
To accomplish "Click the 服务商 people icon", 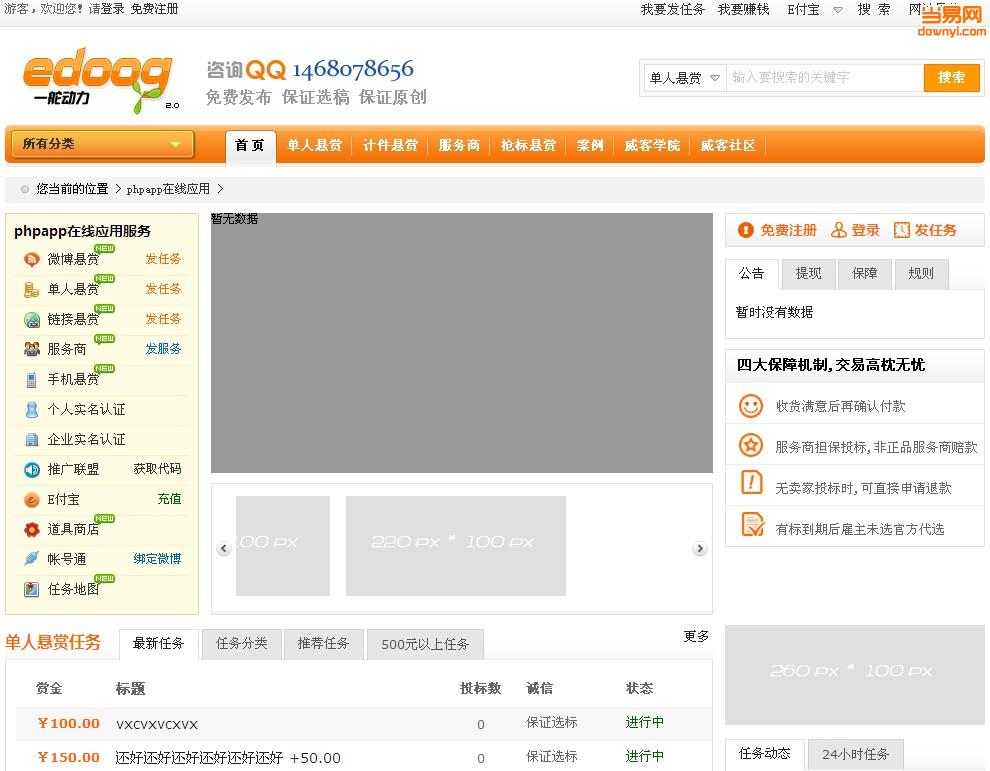I will (32, 349).
